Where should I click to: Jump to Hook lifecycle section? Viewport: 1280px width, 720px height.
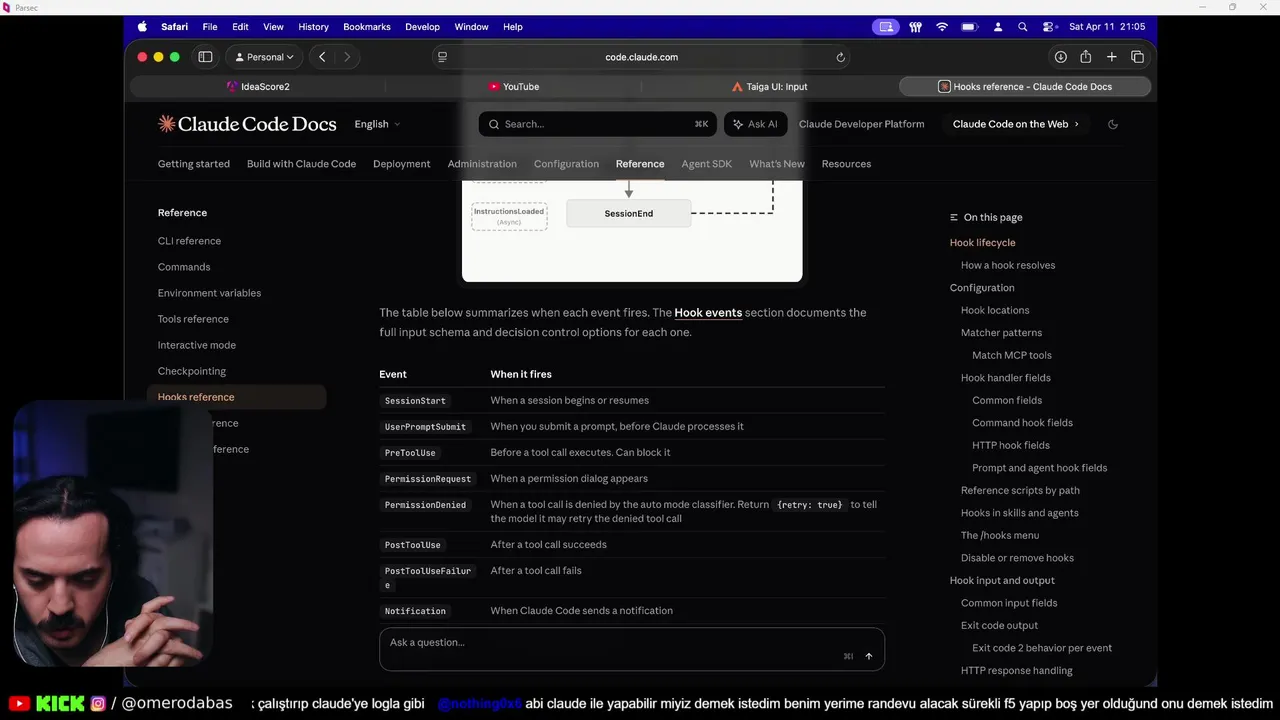982,243
